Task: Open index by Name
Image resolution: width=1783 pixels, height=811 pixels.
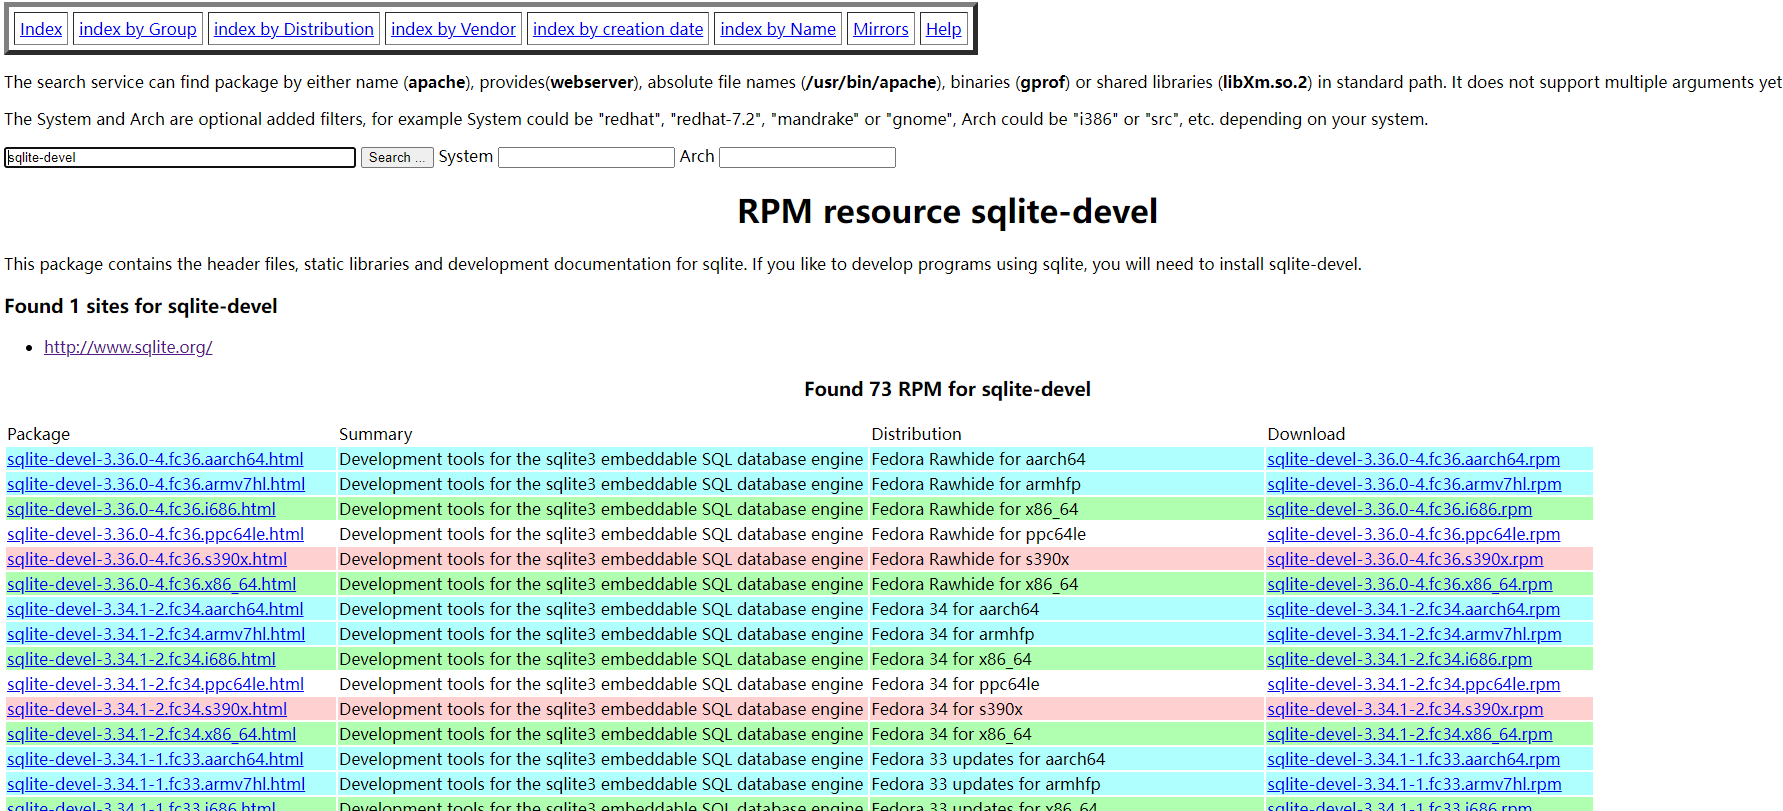Action: click(x=778, y=29)
